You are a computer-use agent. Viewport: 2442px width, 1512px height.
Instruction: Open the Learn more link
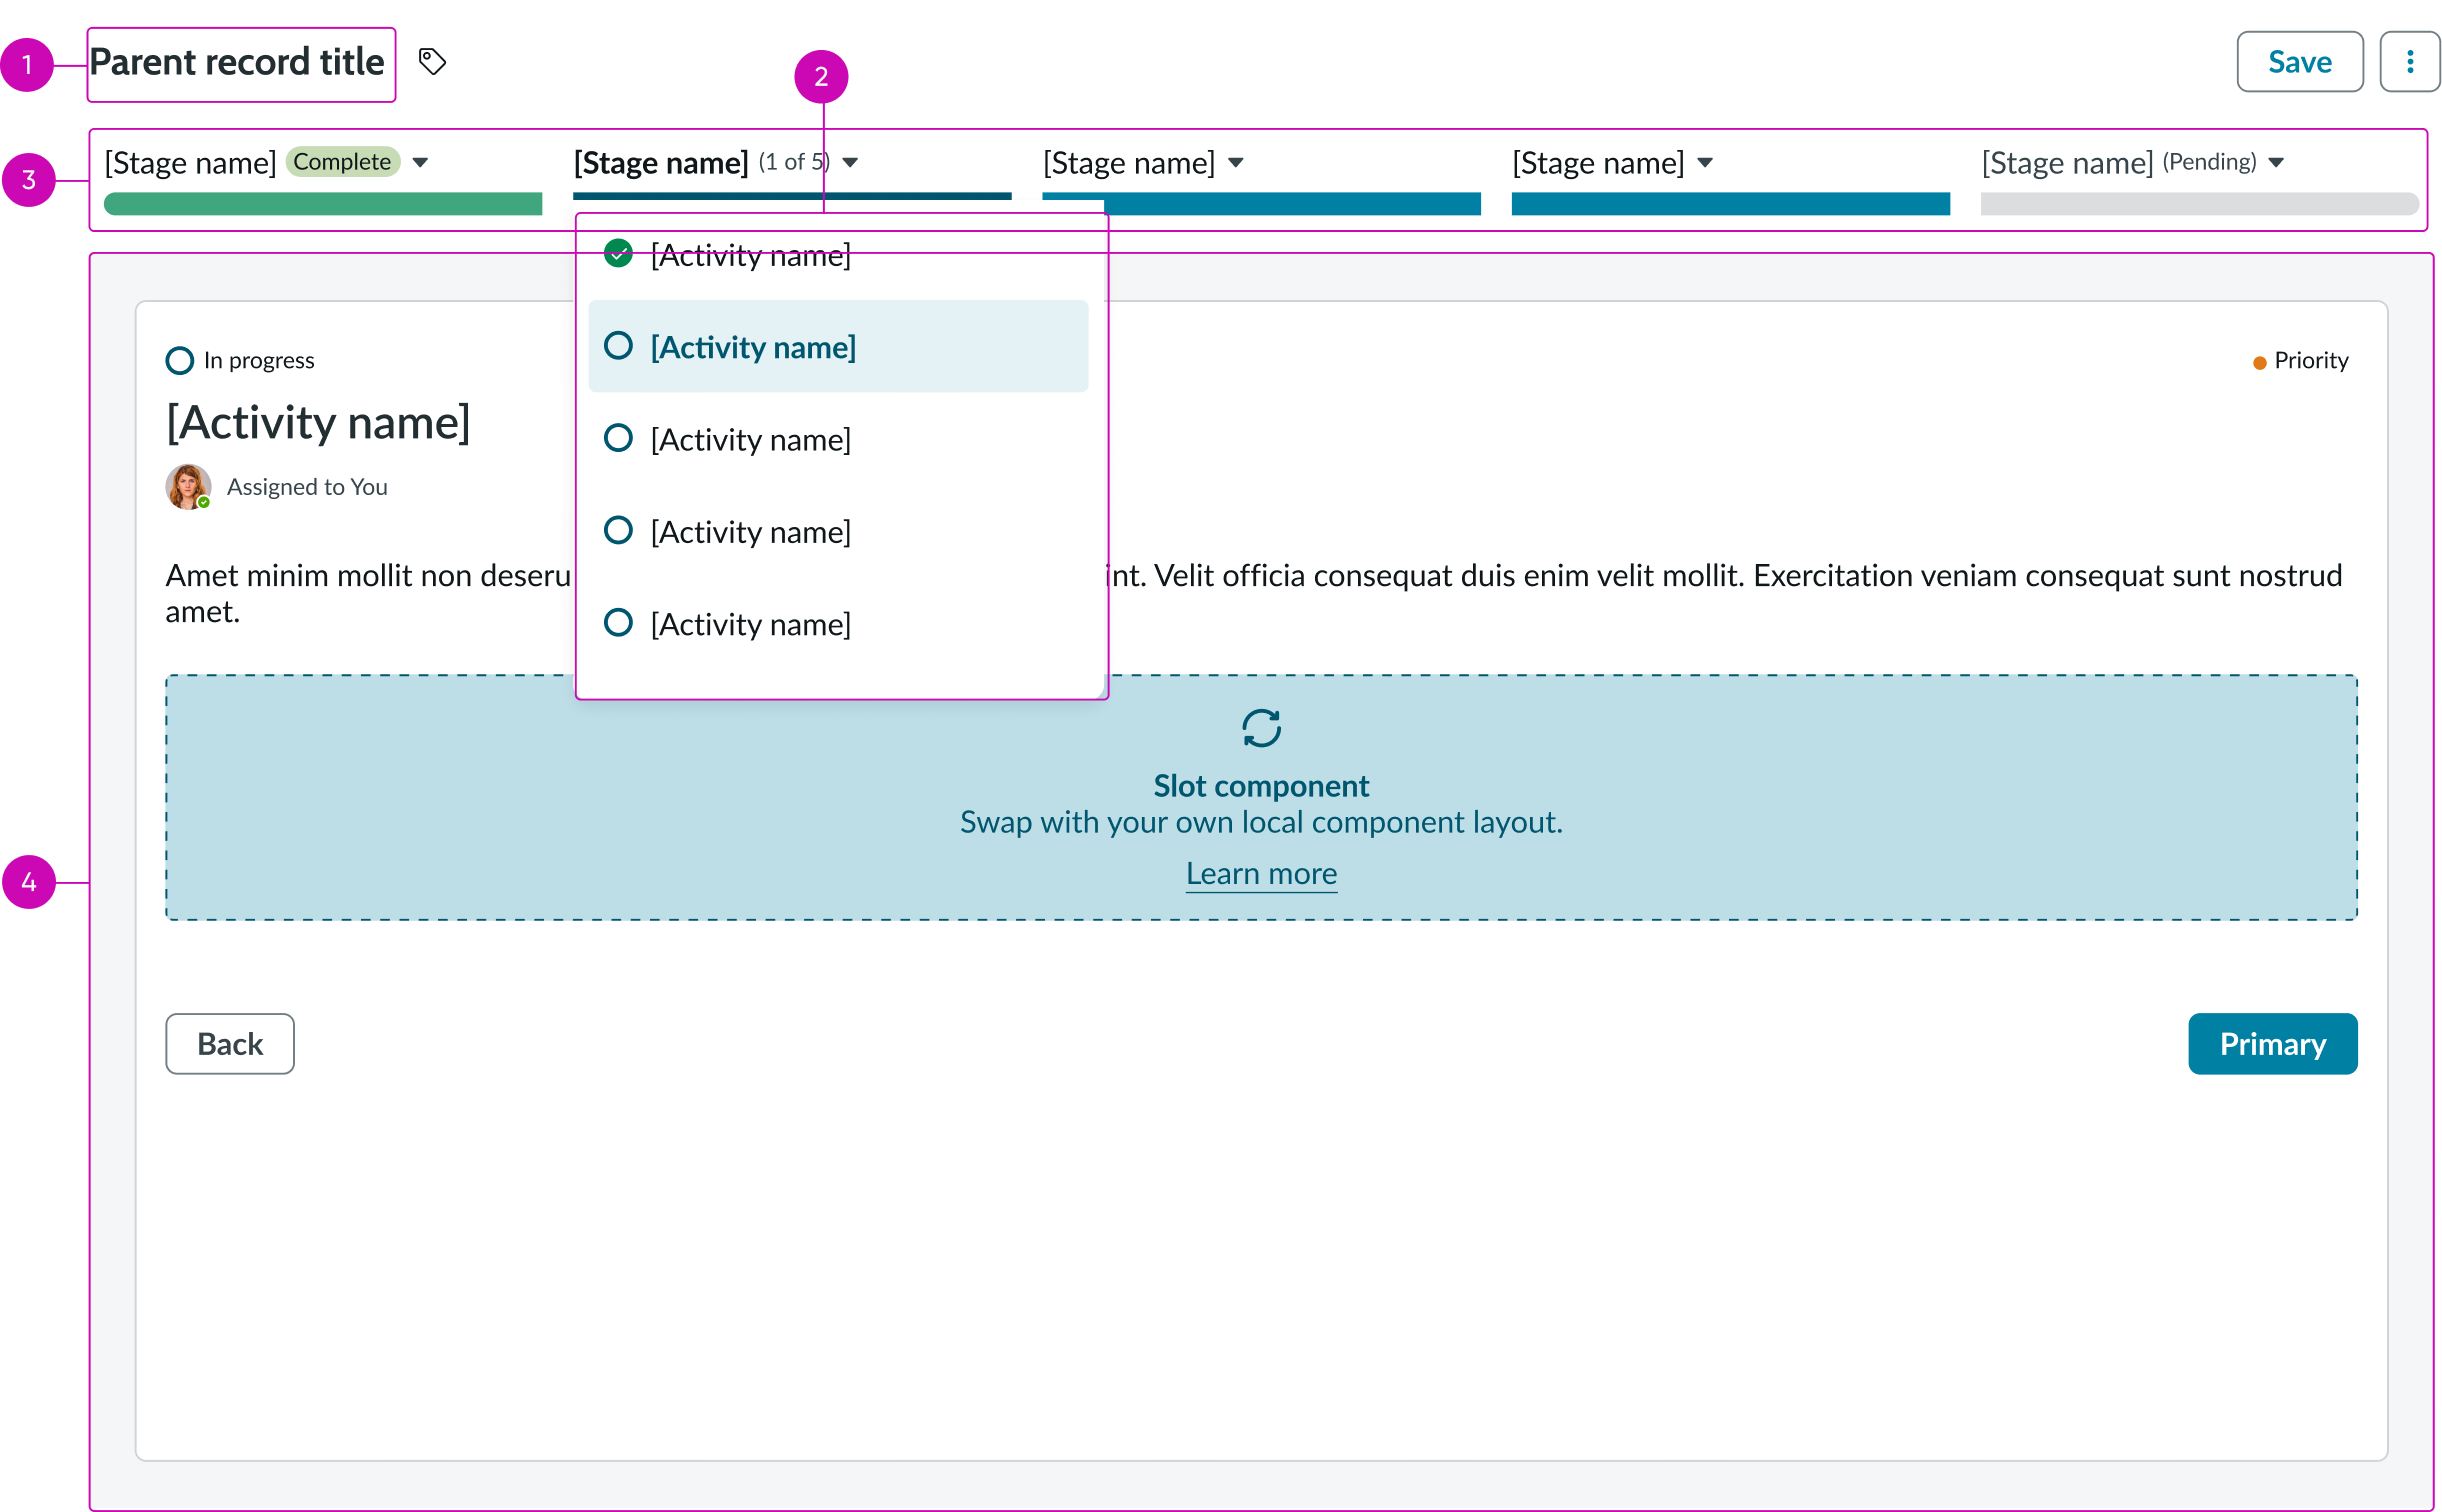[1261, 874]
